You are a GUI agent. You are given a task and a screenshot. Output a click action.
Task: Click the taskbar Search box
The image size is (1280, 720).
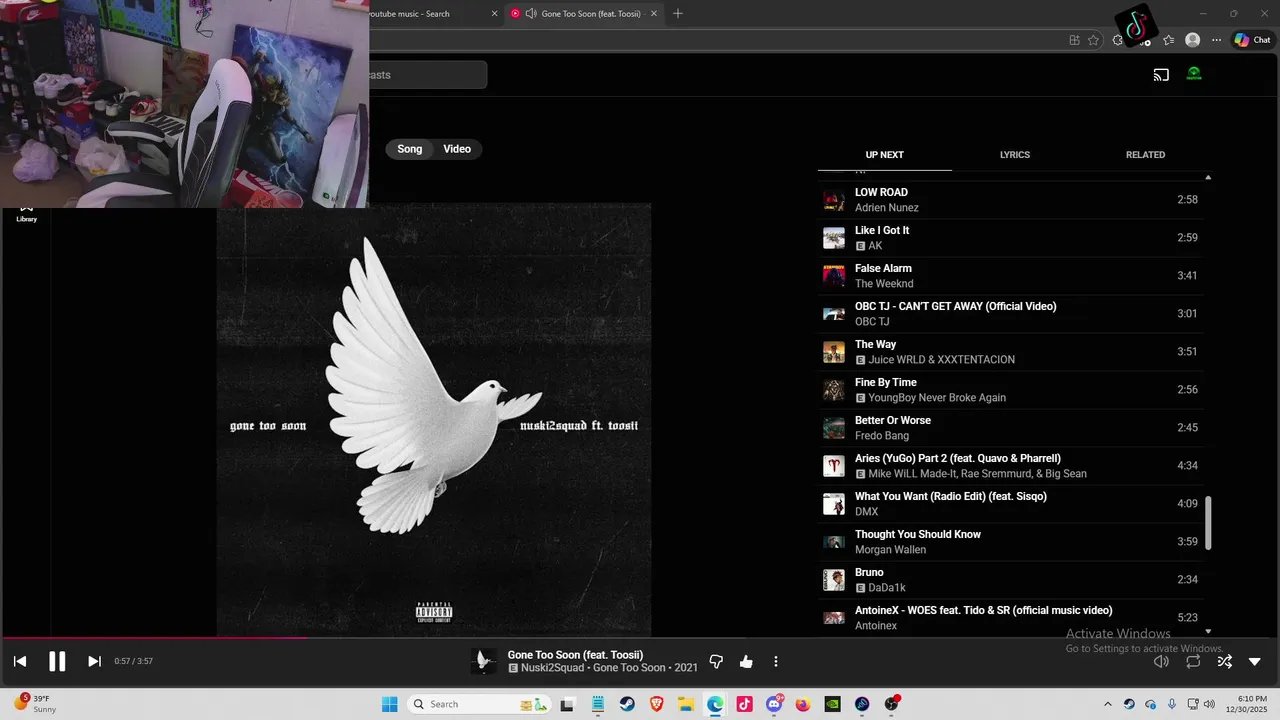click(480, 704)
